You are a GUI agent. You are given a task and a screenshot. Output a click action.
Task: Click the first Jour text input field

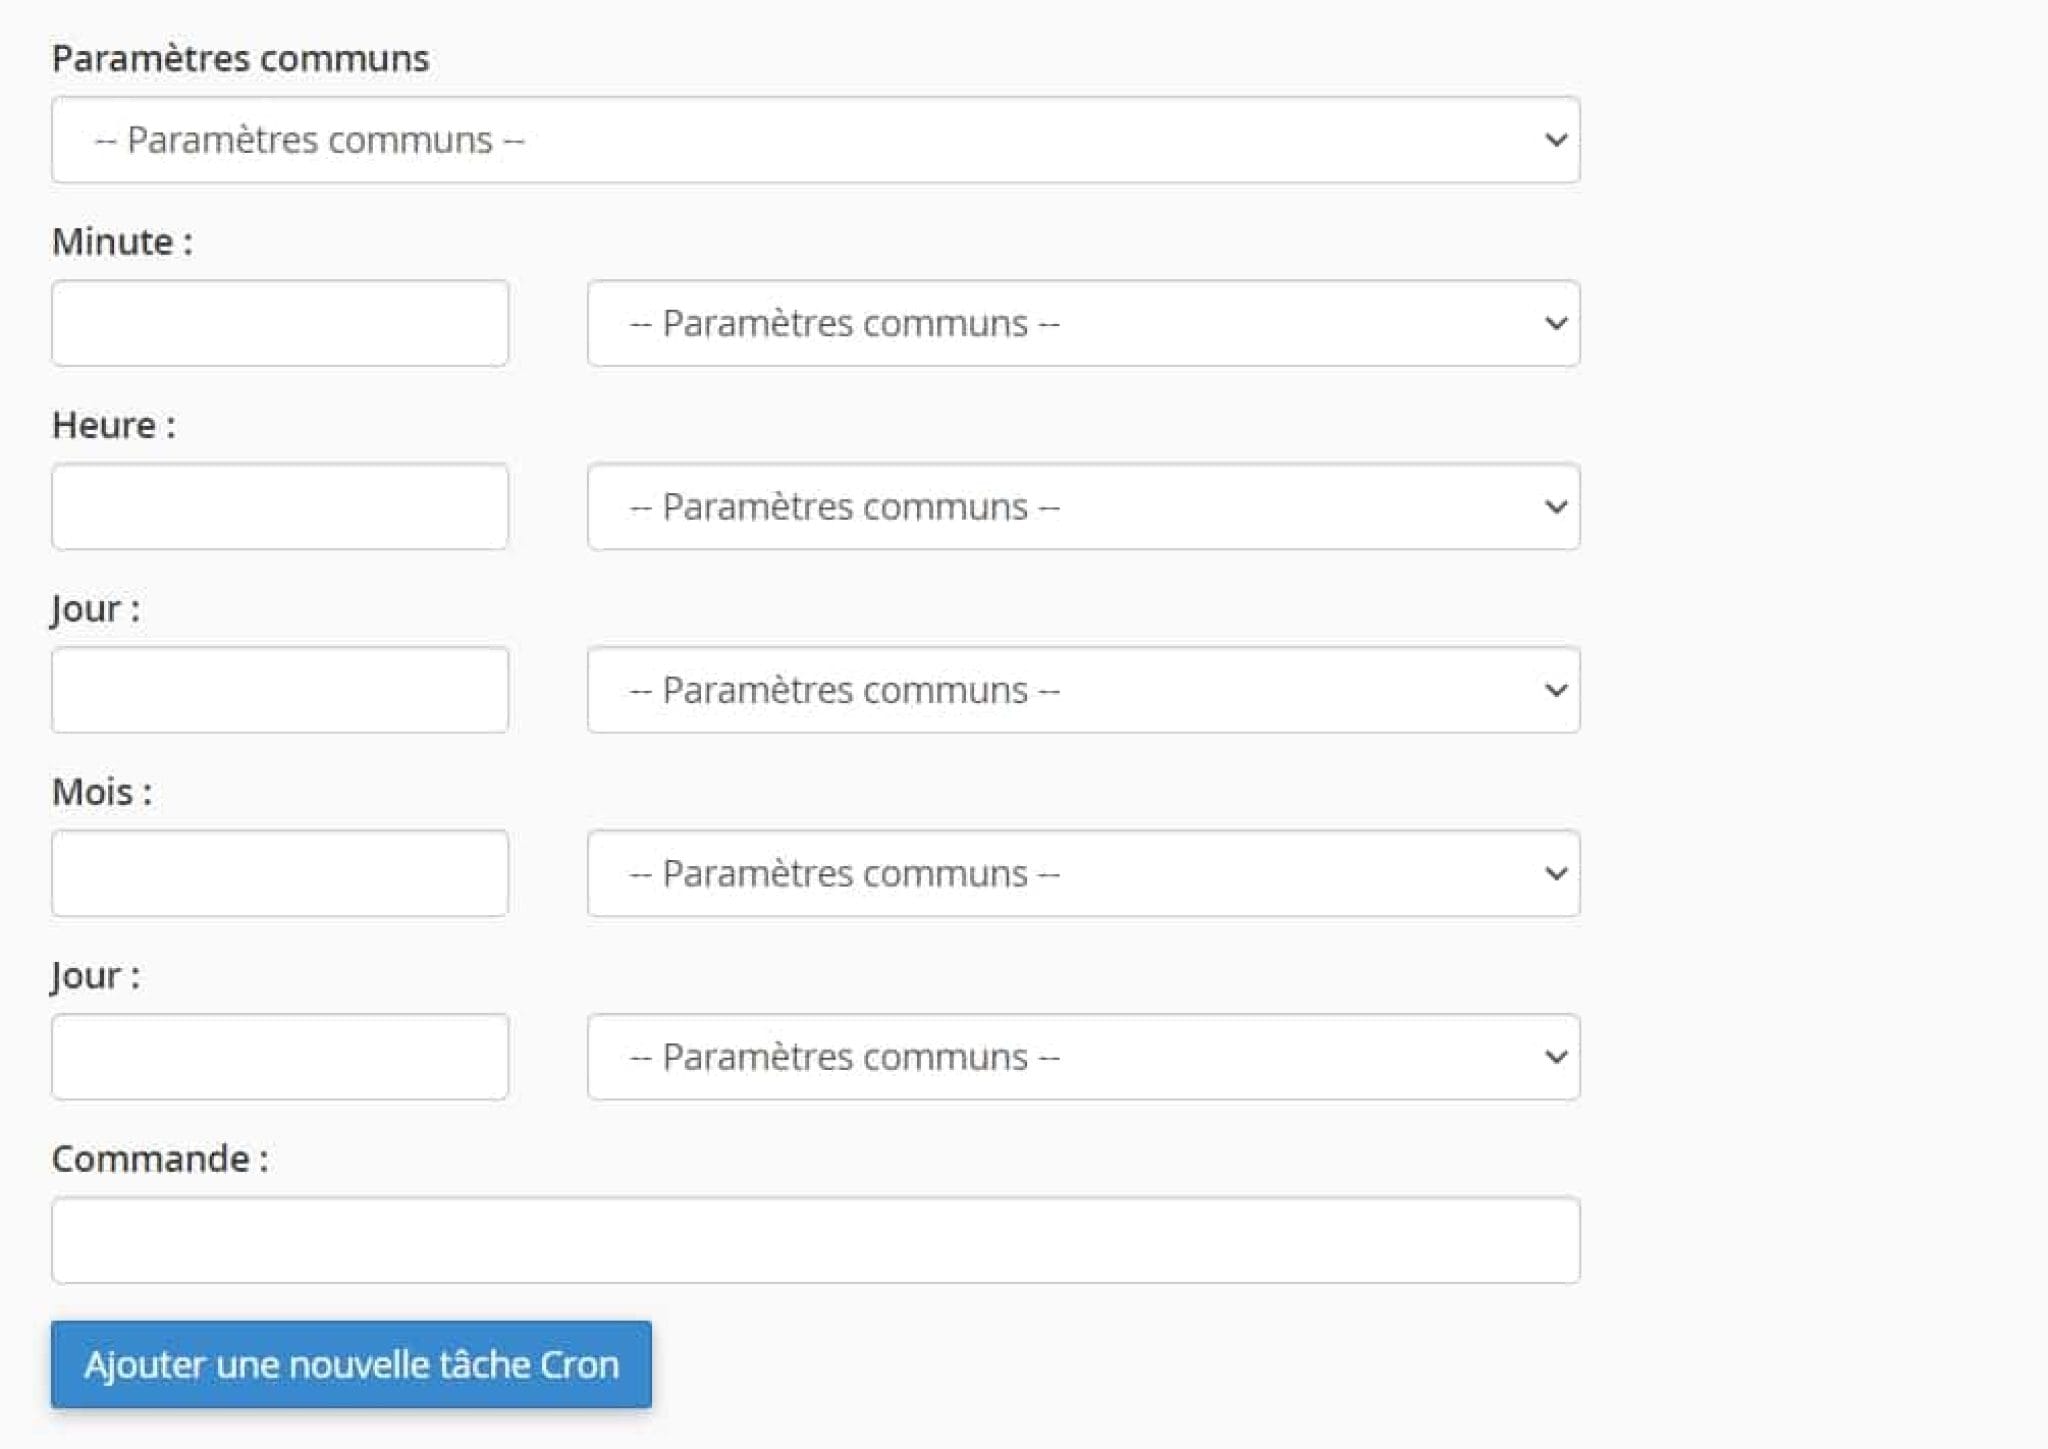(x=280, y=690)
